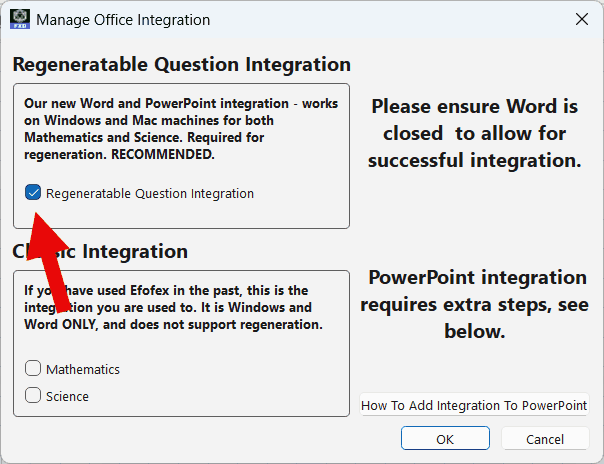Click the 'Mathematics' label text

coord(82,369)
